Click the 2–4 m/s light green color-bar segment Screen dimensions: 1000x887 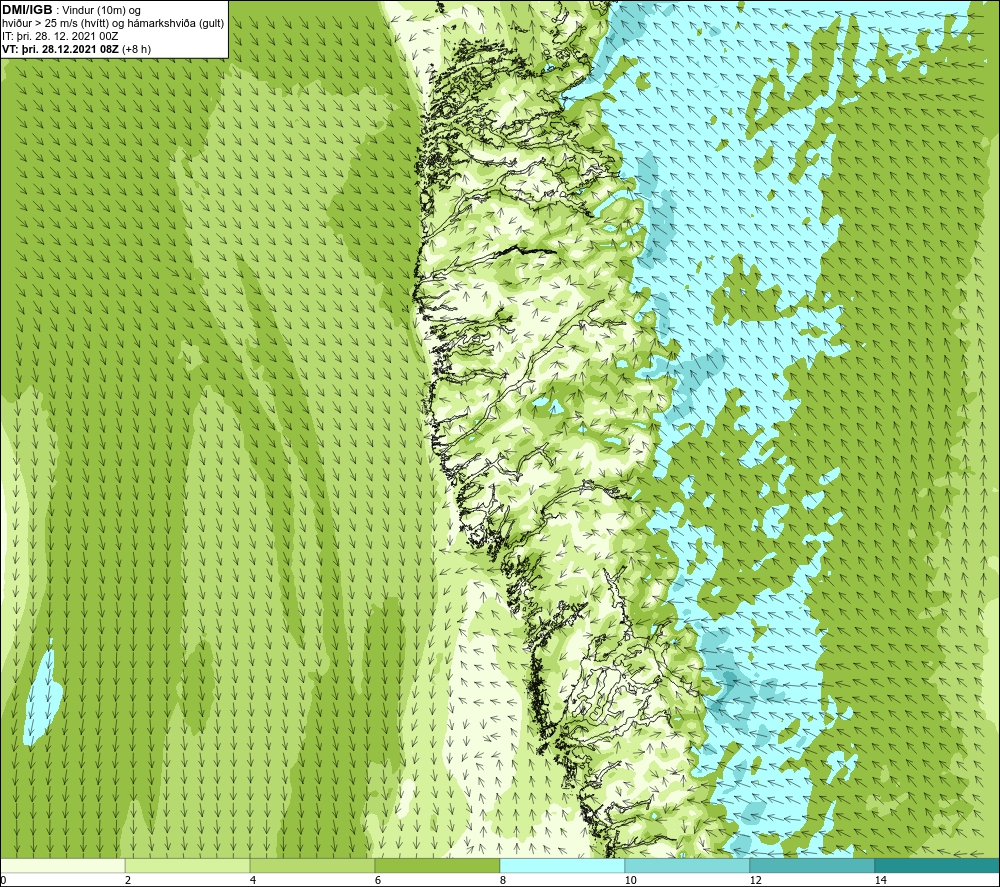pyautogui.click(x=187, y=866)
